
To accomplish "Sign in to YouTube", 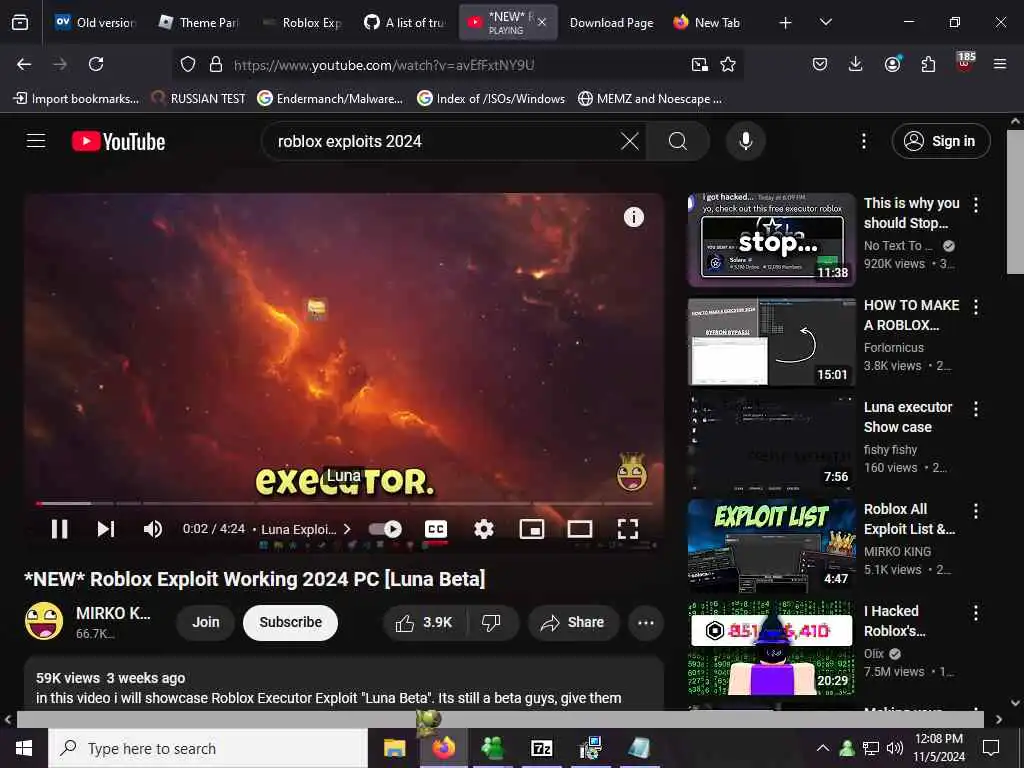I will [941, 141].
